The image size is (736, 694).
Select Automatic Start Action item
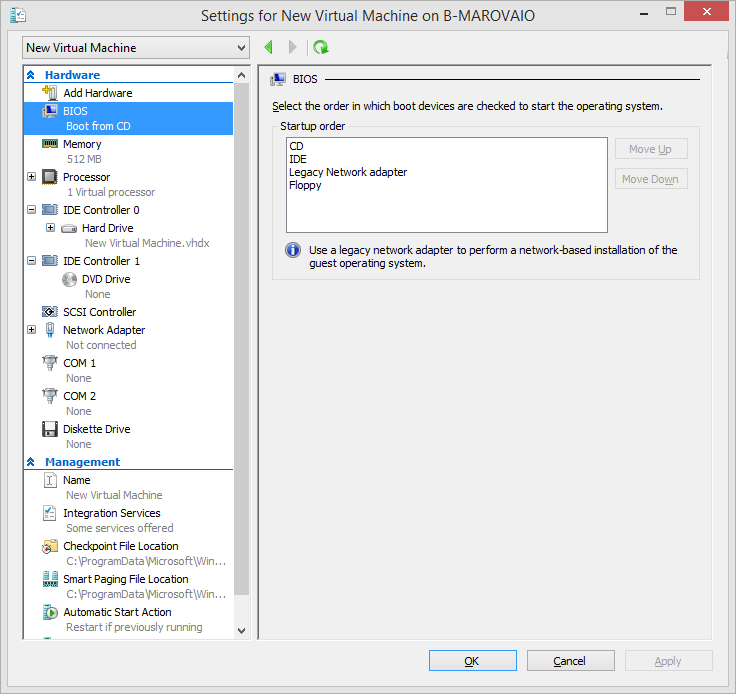click(x=117, y=612)
